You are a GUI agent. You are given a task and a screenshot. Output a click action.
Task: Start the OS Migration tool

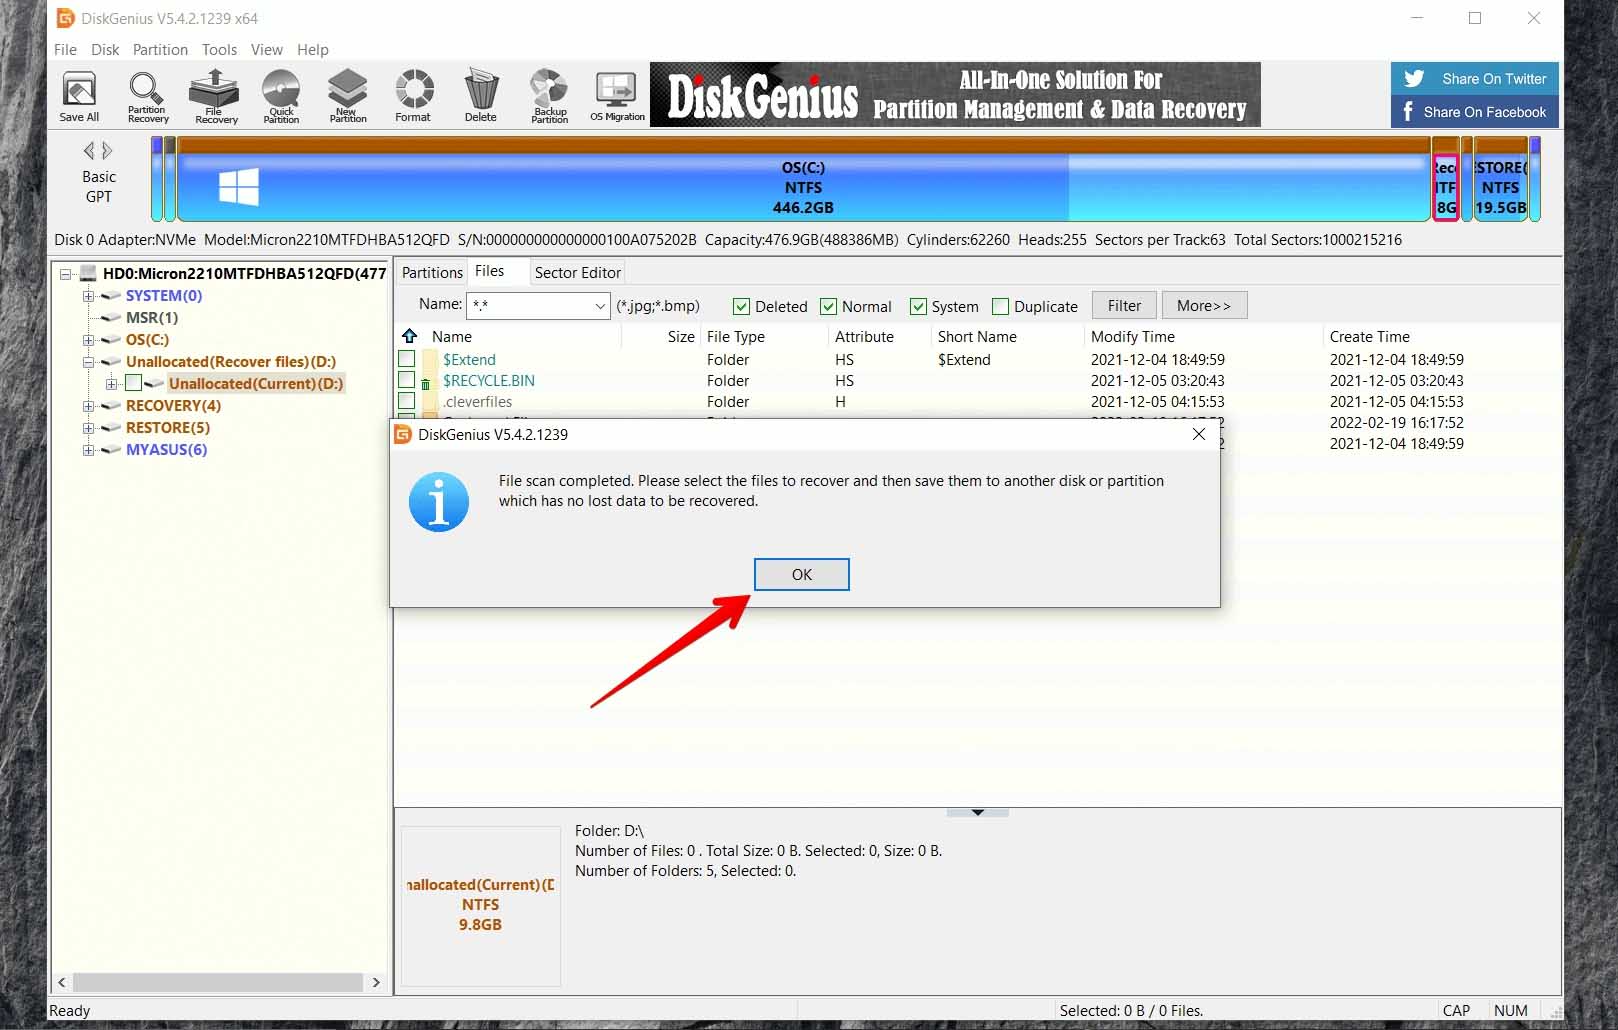(x=617, y=96)
